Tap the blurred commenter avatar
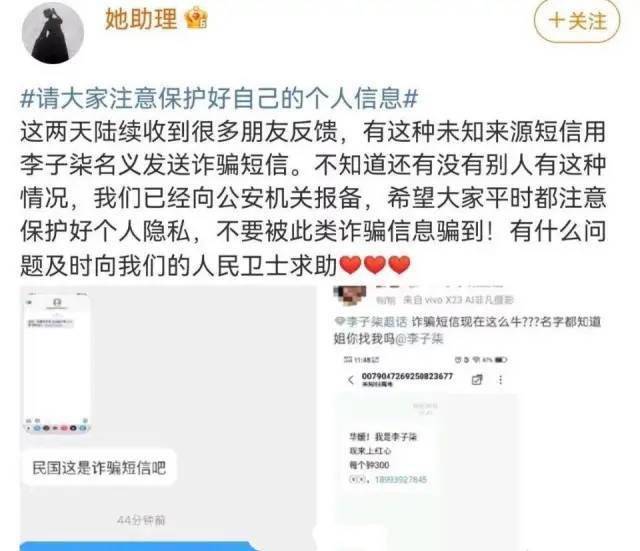The width and height of the screenshot is (640, 551). [x=349, y=295]
